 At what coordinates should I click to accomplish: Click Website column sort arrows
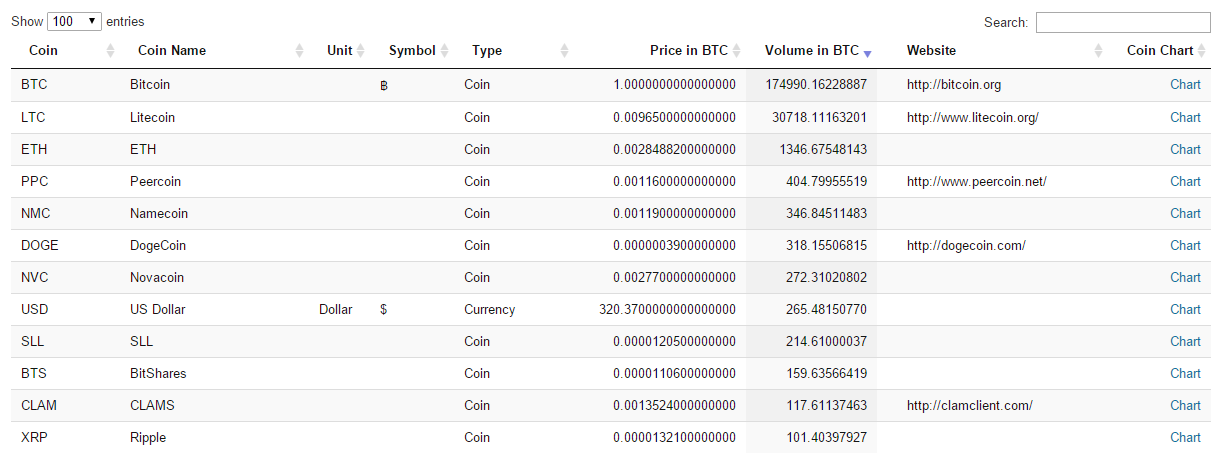(1099, 50)
